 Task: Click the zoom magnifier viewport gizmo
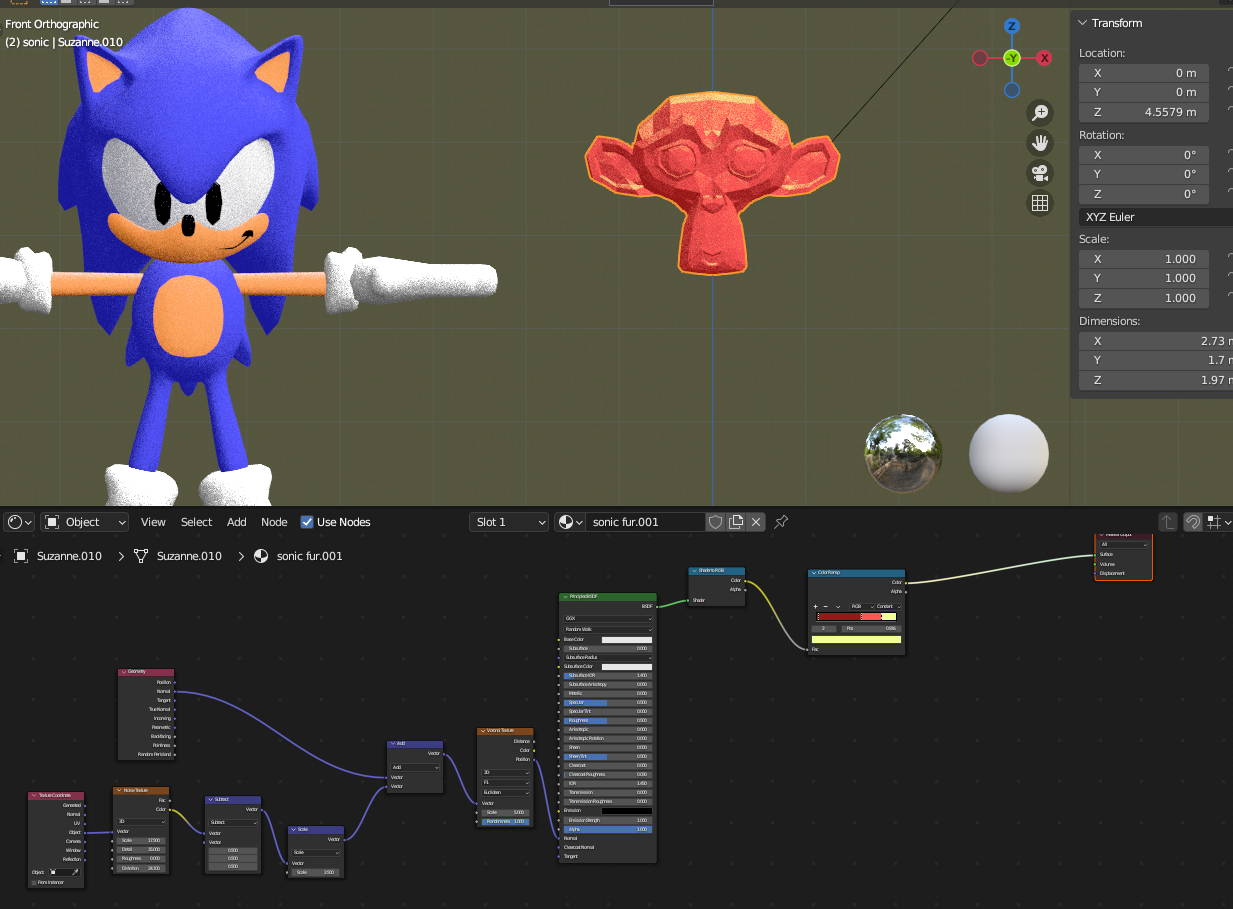(x=1040, y=112)
